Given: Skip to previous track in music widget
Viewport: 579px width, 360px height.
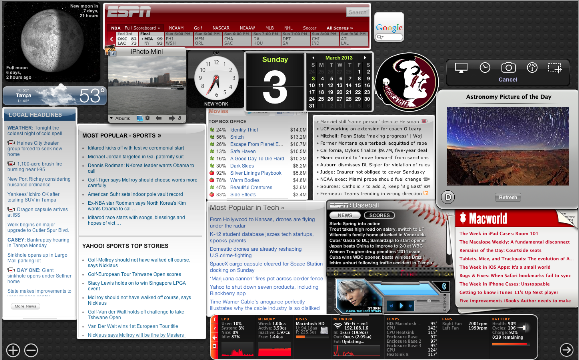Looking at the screenshot, I should 391,306.
